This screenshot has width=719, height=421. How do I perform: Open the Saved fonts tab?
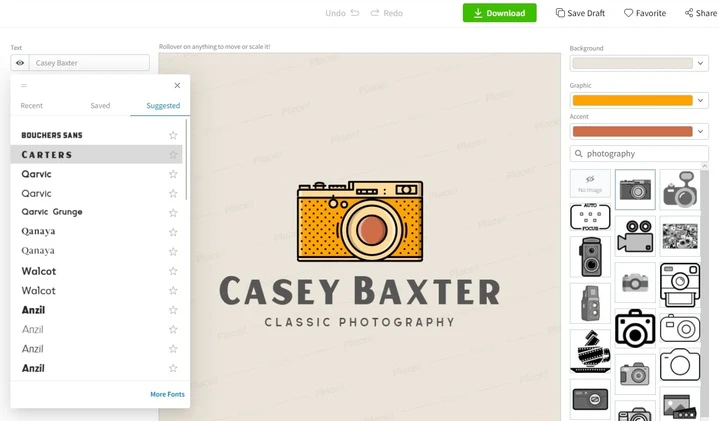point(100,105)
